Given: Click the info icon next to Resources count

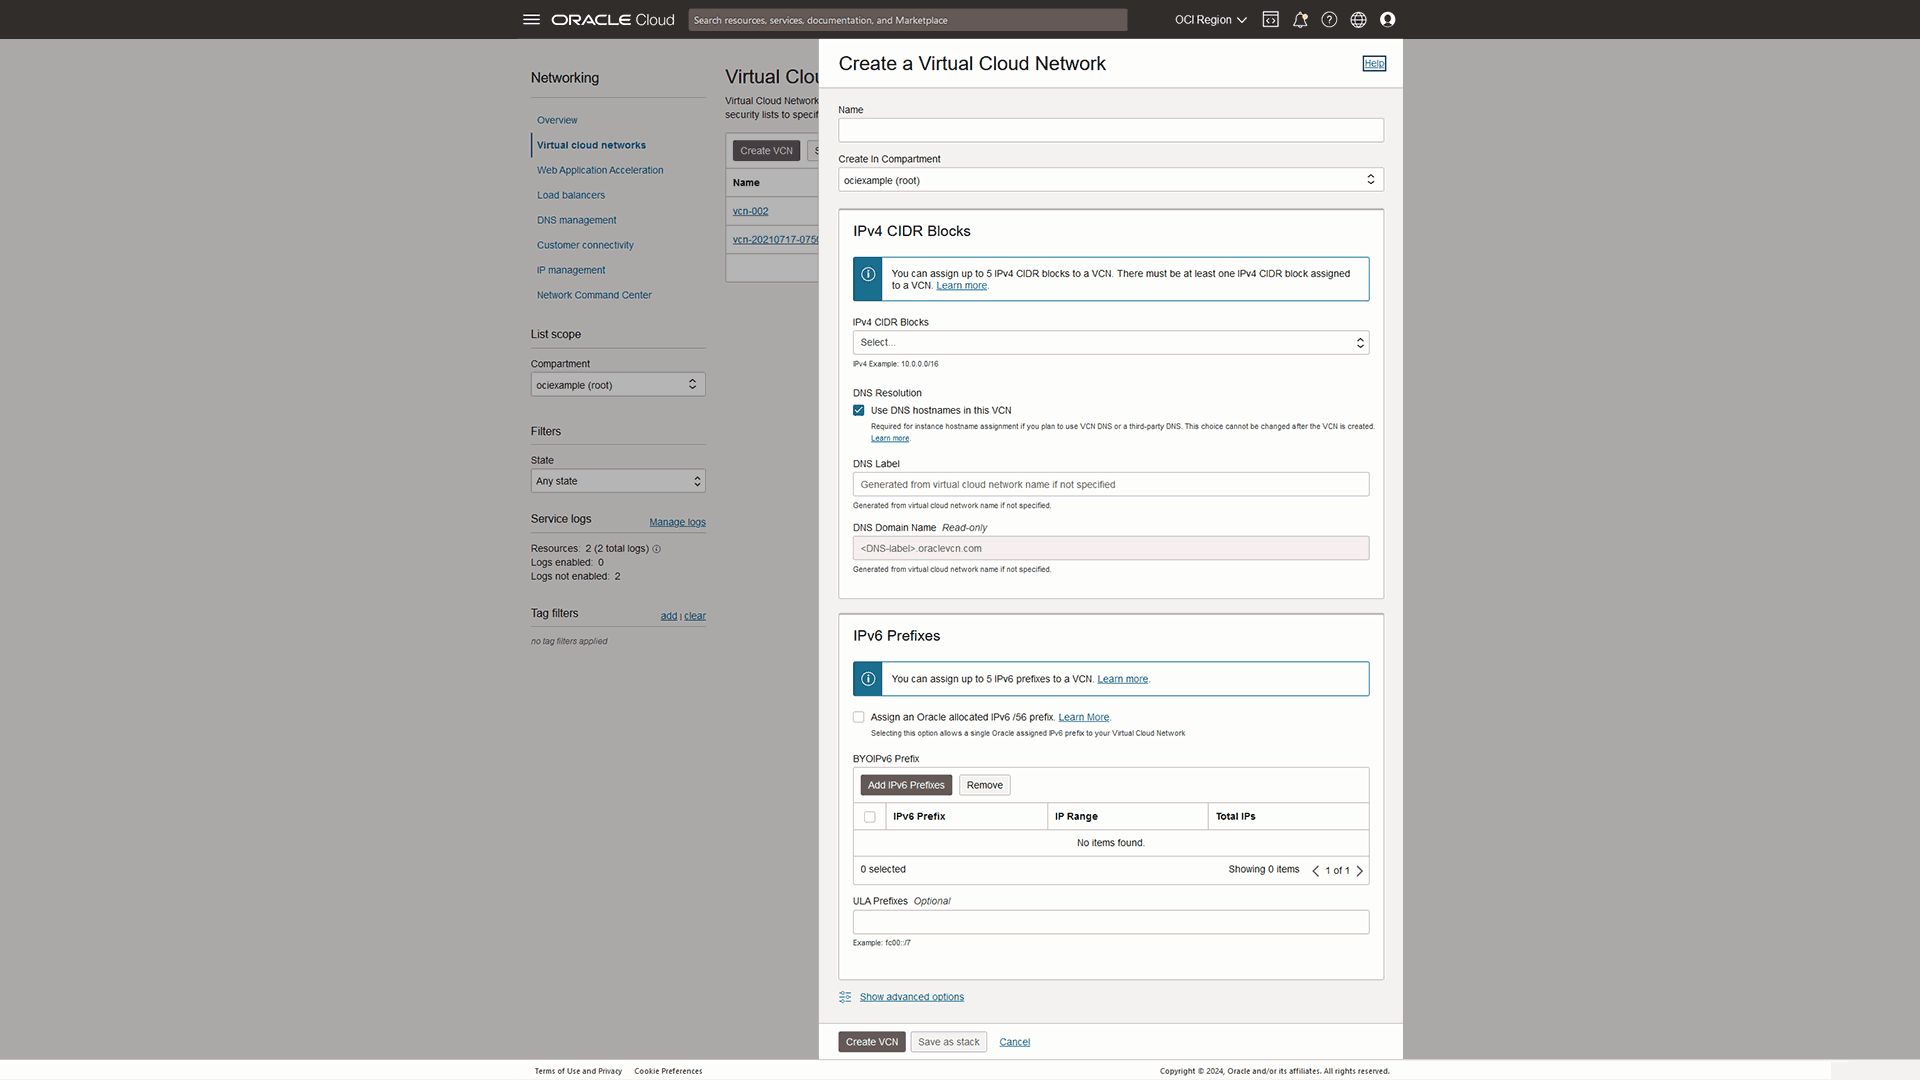Looking at the screenshot, I should (656, 548).
